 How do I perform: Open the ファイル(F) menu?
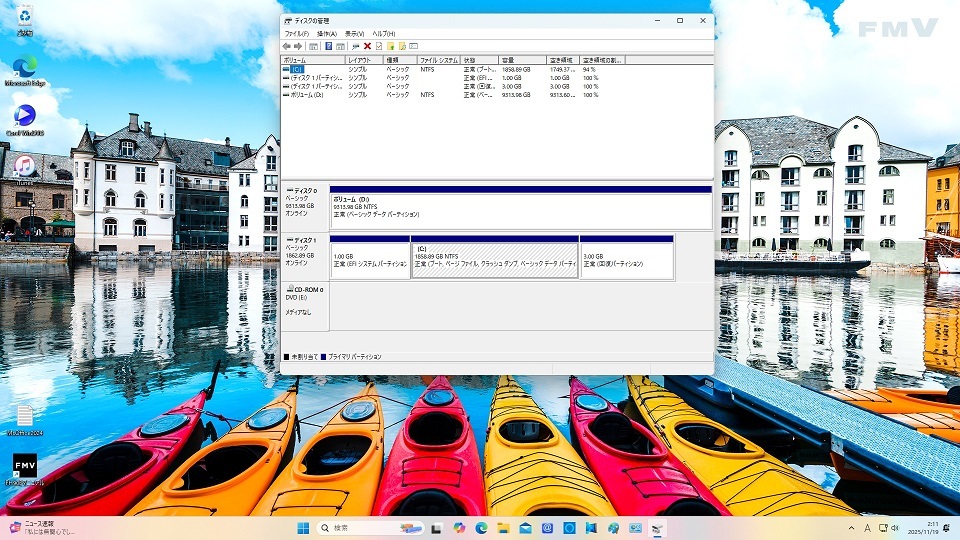point(297,33)
